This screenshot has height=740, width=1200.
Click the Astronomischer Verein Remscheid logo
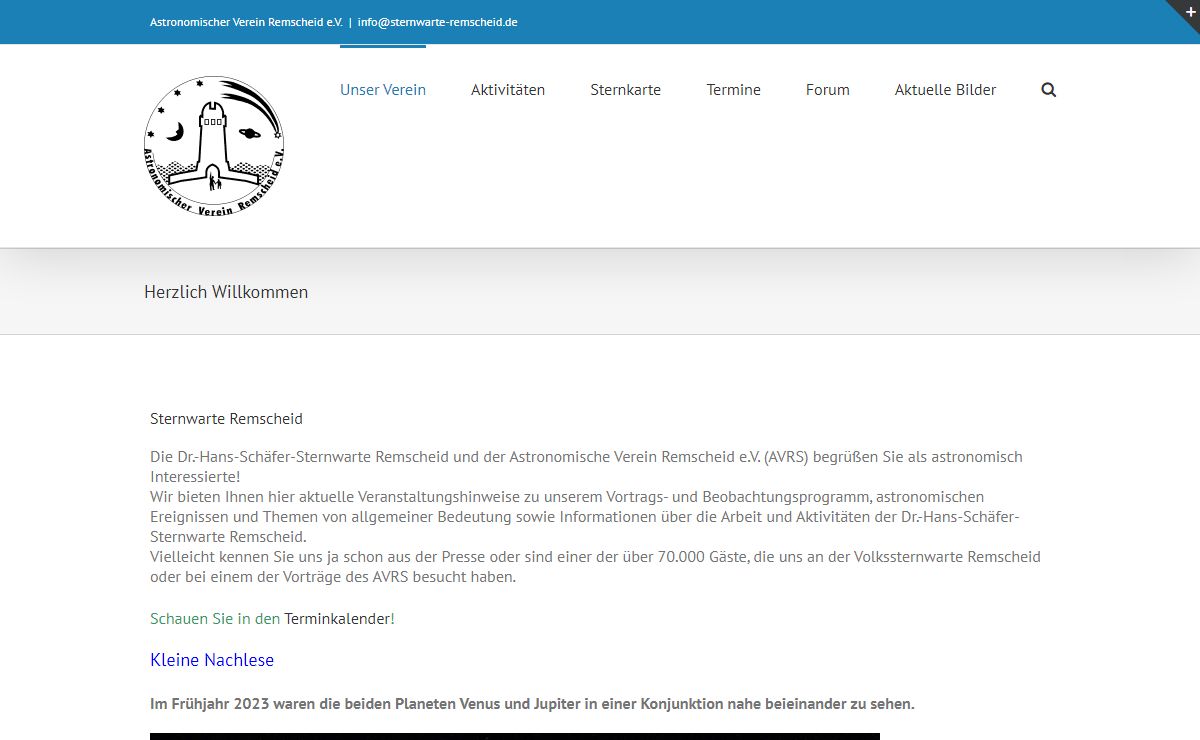214,147
